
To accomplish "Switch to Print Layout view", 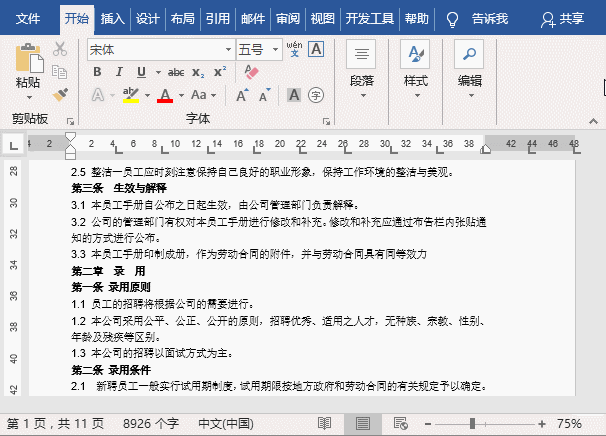I will pyautogui.click(x=363, y=424).
